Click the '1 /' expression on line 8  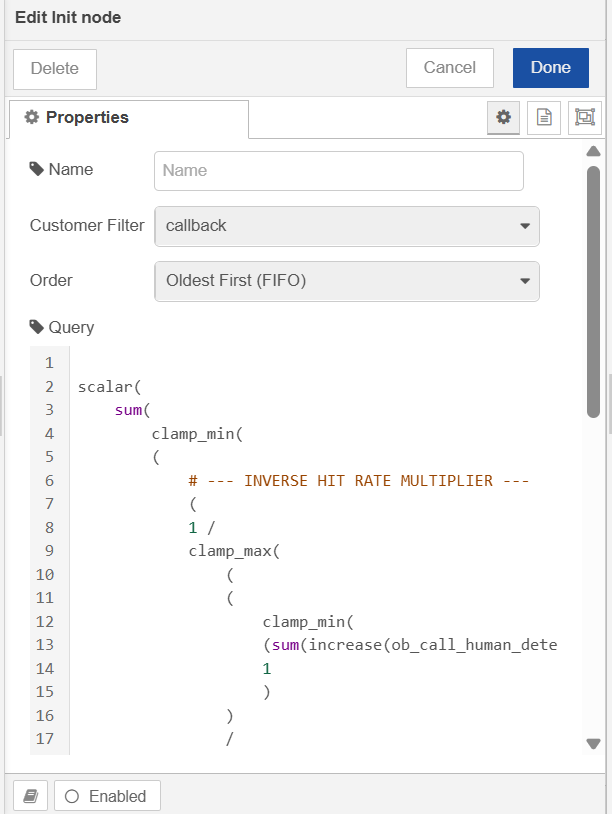point(201,527)
